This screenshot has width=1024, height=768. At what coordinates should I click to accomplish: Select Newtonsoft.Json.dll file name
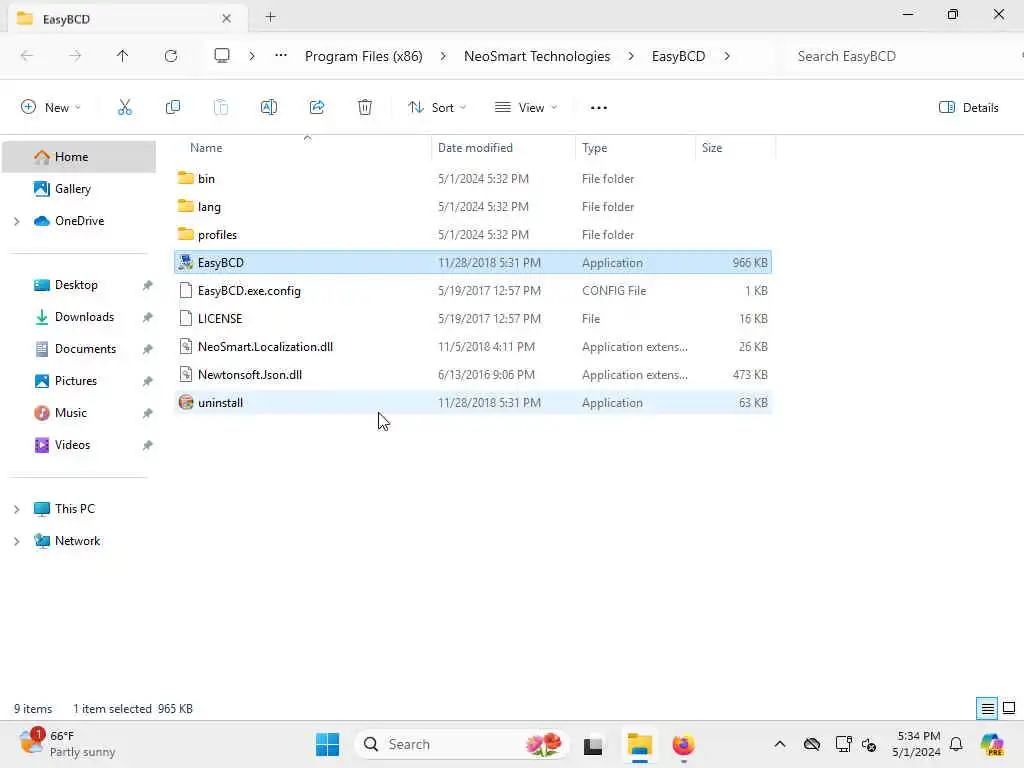pyautogui.click(x=250, y=375)
